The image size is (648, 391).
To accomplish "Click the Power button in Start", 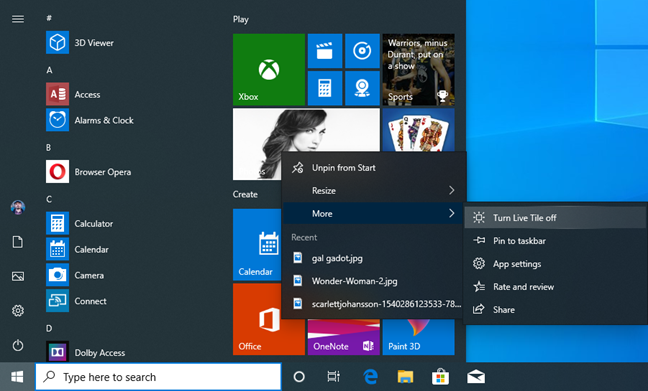I will tap(18, 345).
